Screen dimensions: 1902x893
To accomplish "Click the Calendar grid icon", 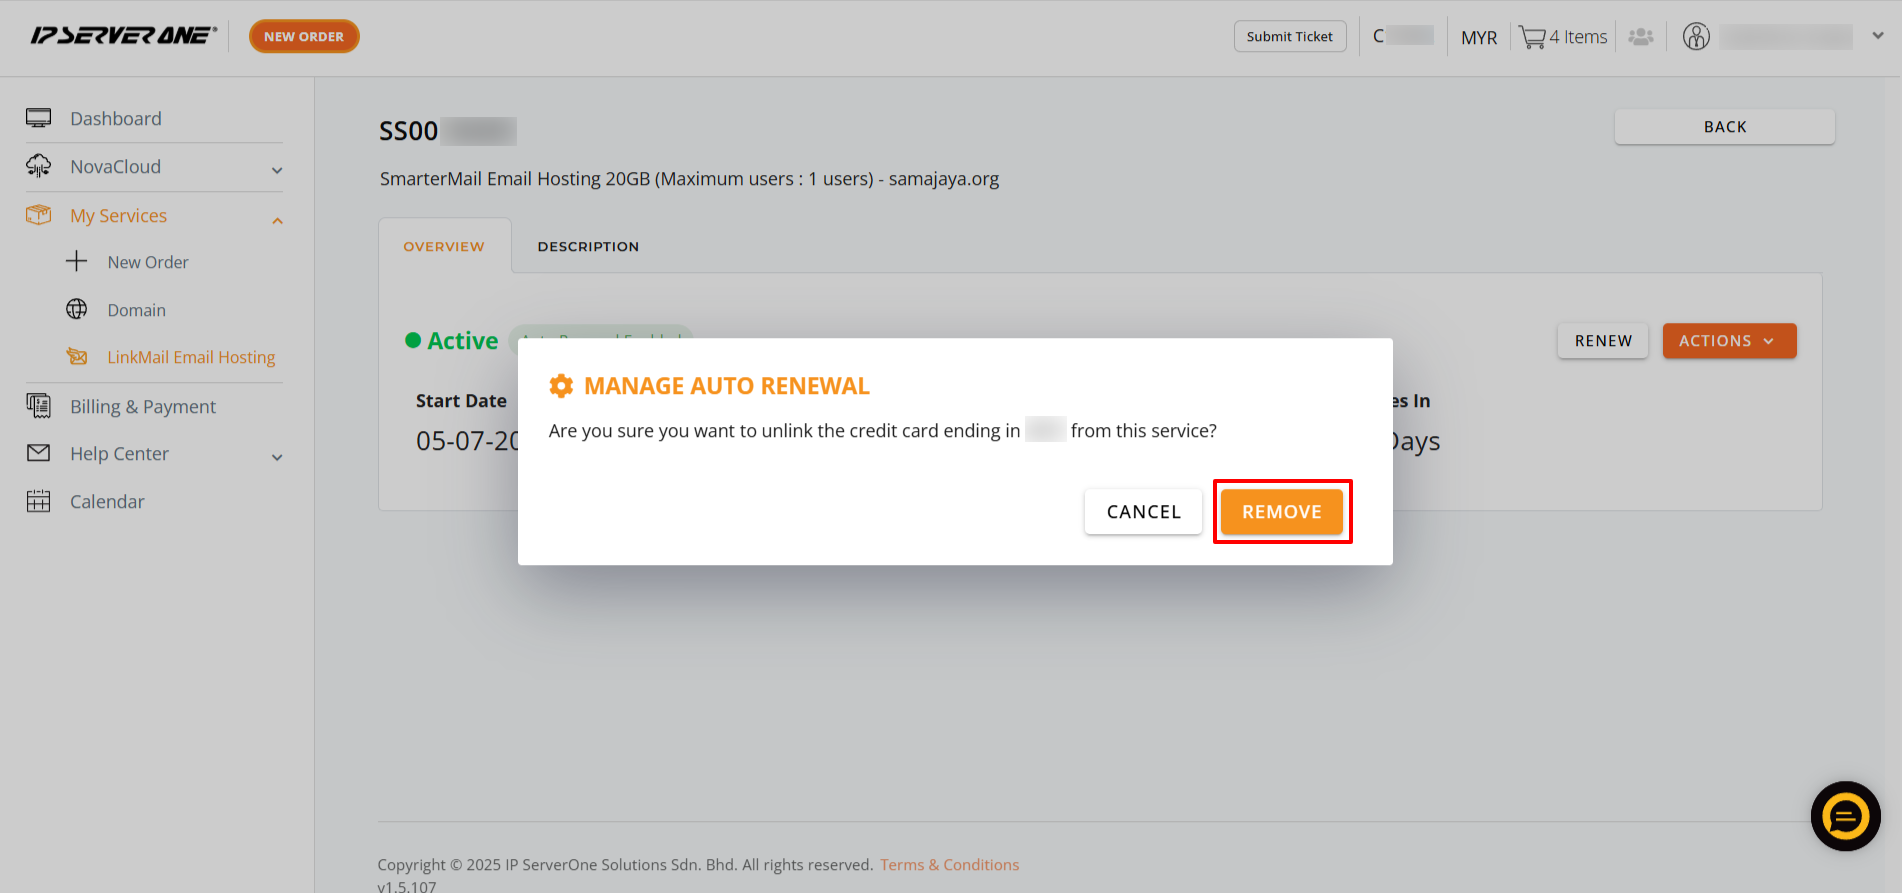I will click(x=38, y=501).
